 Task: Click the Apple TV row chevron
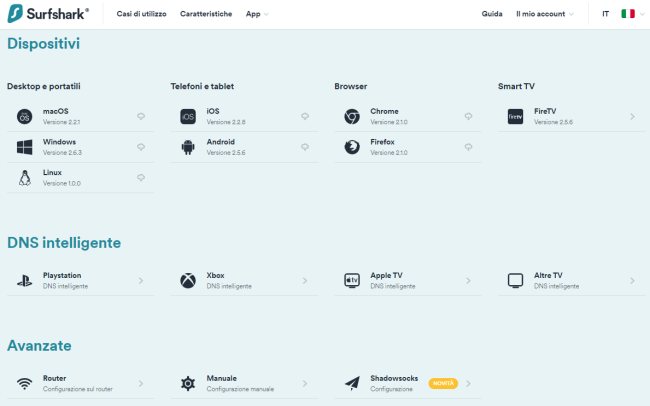coord(468,281)
